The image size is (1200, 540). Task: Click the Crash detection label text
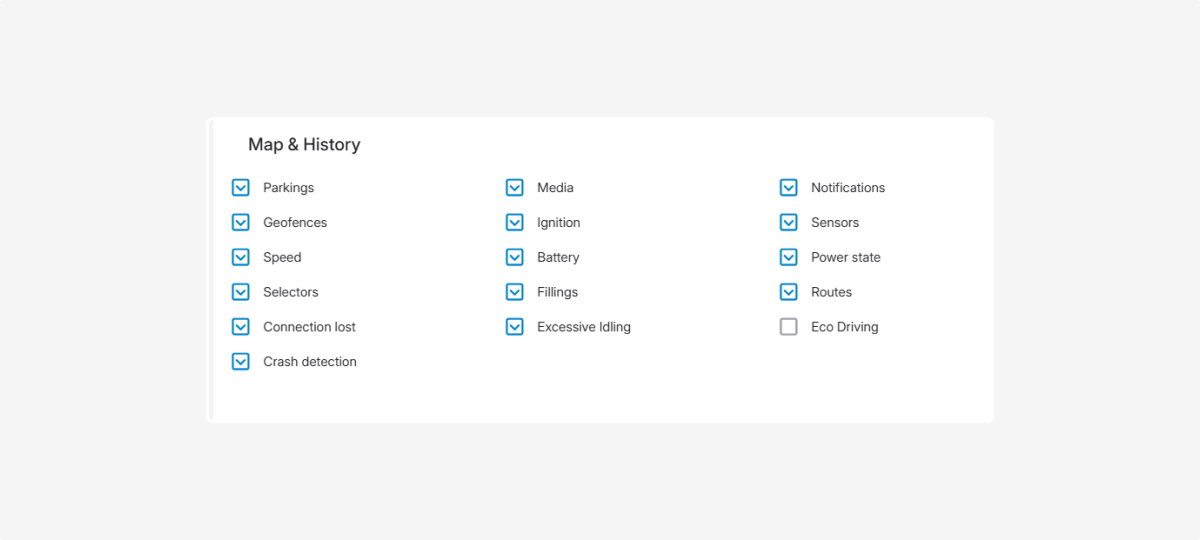[309, 362]
